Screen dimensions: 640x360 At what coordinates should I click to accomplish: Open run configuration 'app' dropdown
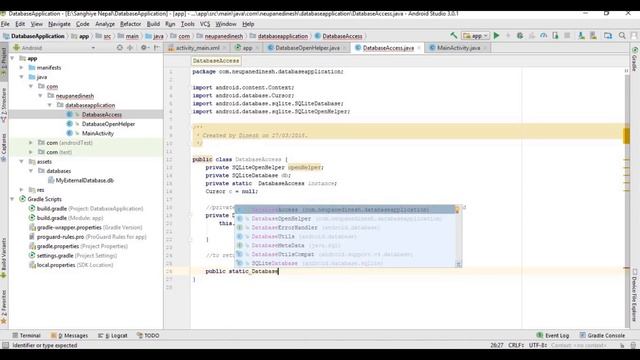476,36
